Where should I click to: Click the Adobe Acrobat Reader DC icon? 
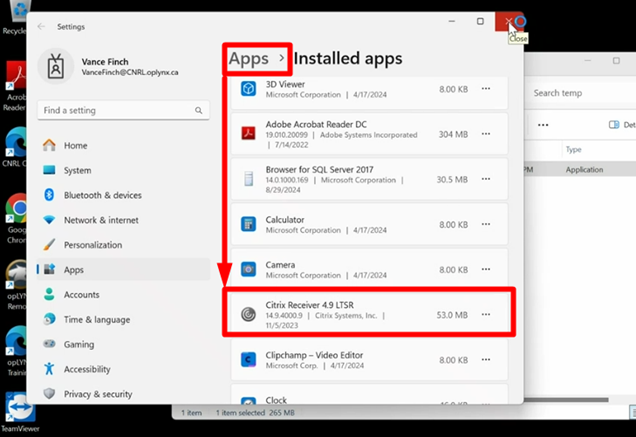(249, 133)
